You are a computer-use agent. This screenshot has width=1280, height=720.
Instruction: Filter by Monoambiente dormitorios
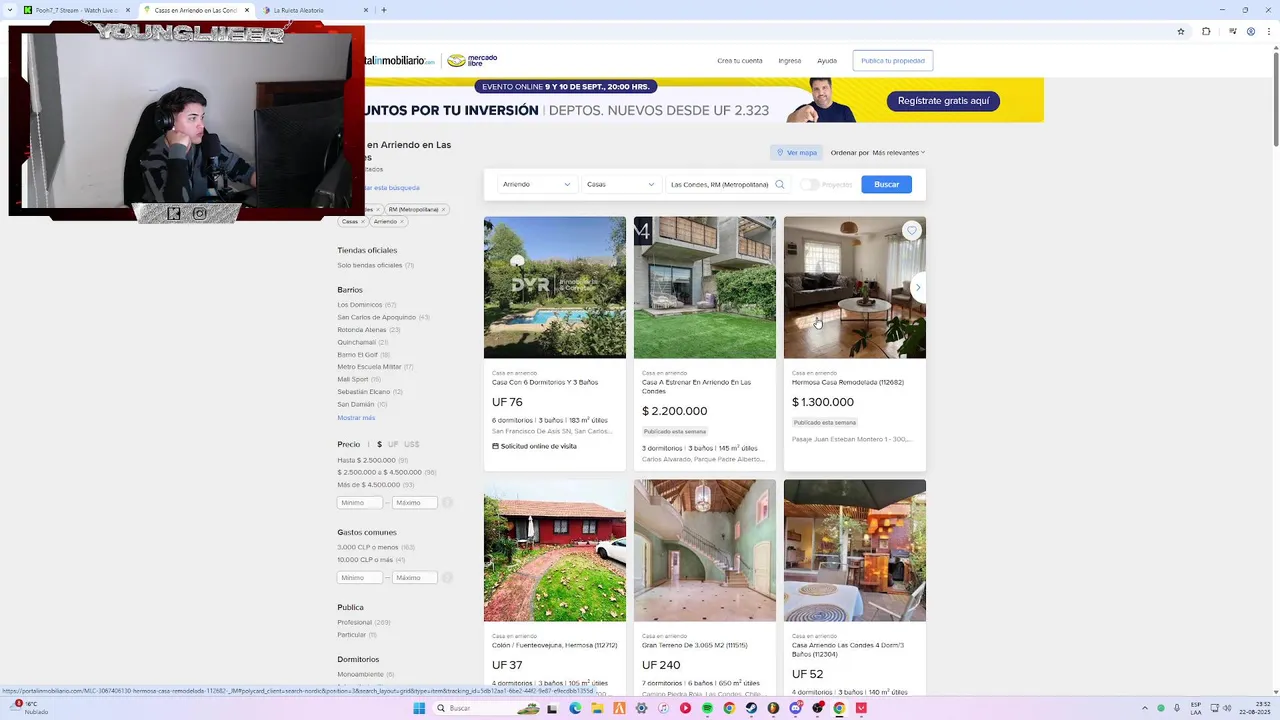(361, 674)
